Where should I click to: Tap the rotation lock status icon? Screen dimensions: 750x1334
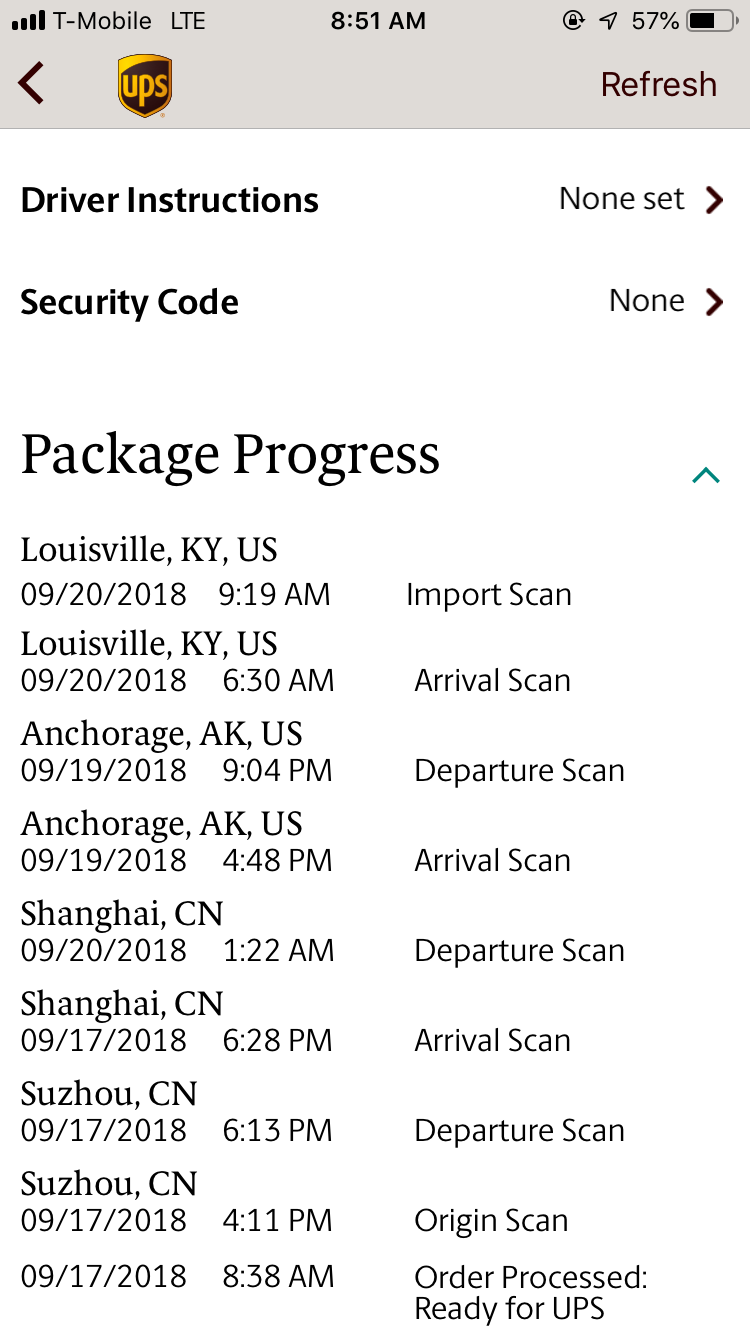pos(574,21)
